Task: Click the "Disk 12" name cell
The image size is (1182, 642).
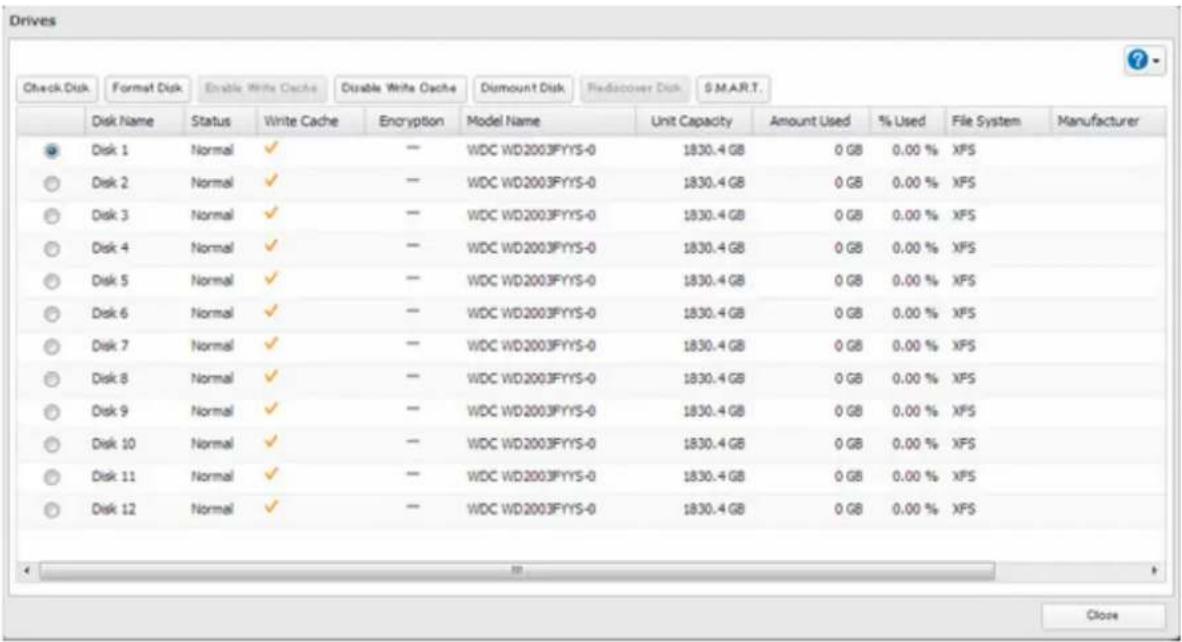Action: pos(114,509)
